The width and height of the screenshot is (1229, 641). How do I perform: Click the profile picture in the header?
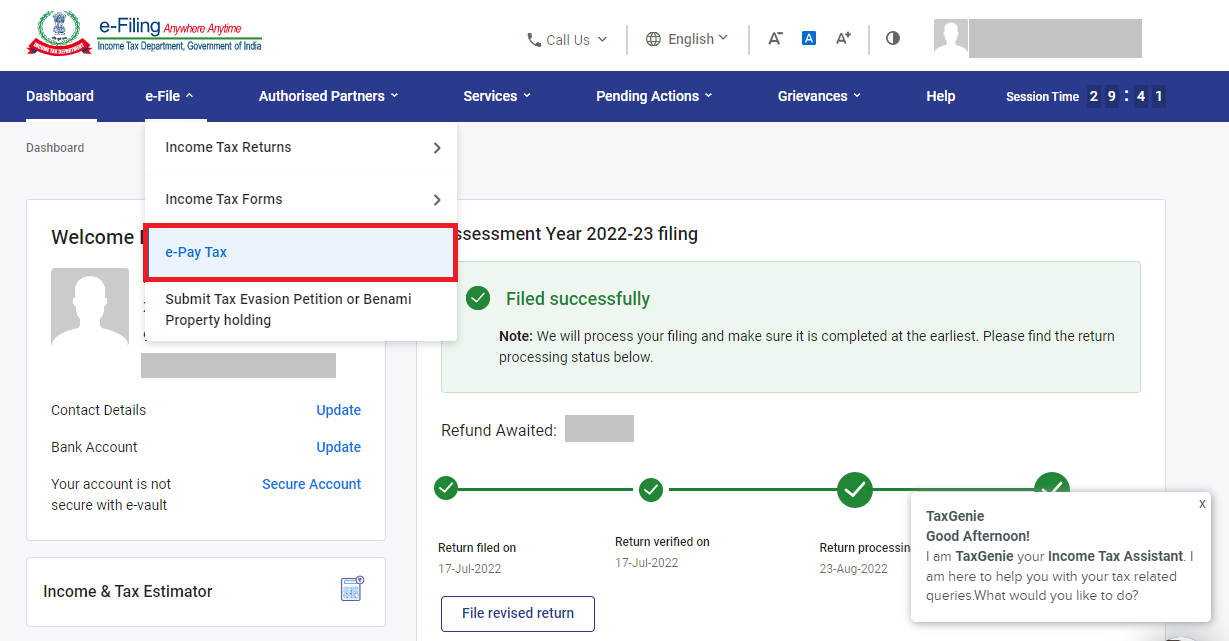click(951, 37)
